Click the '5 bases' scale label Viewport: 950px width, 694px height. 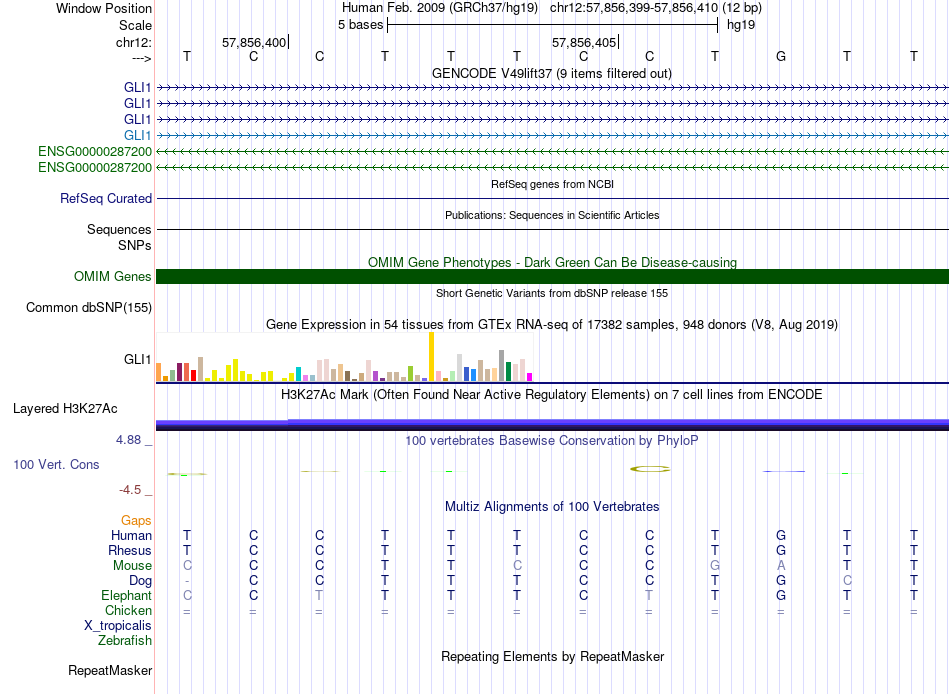click(x=360, y=25)
